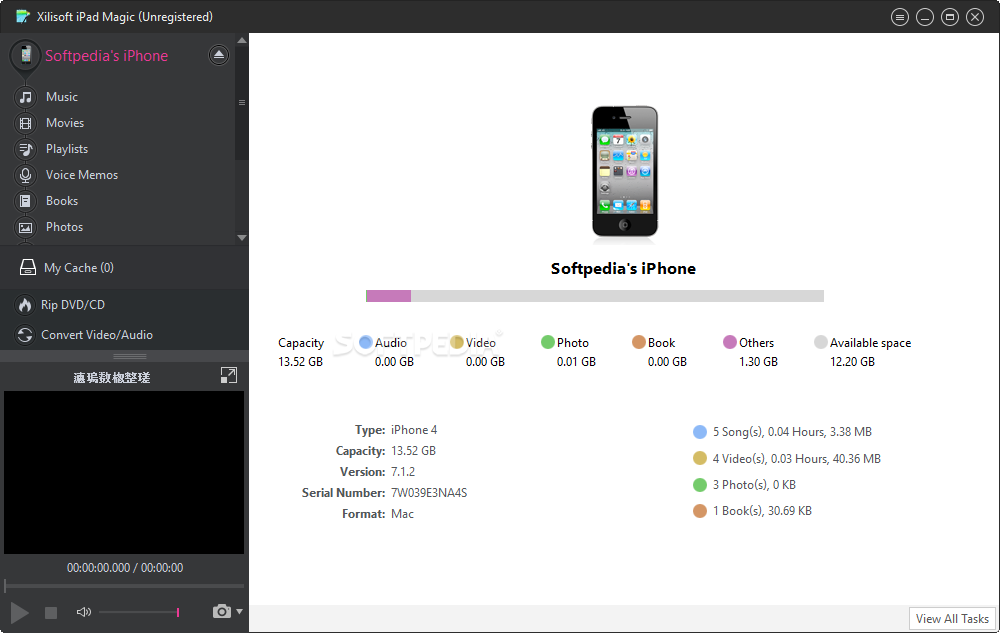Open My Cache (0)
Viewport: 1000px width, 633px height.
[x=78, y=268]
